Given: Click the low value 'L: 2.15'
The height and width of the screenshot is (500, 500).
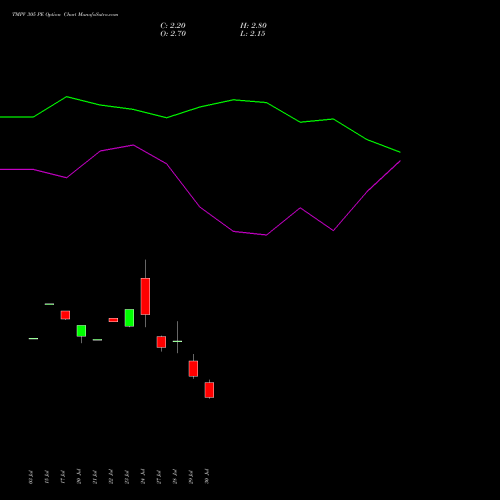Looking at the screenshot, I should click(253, 34).
